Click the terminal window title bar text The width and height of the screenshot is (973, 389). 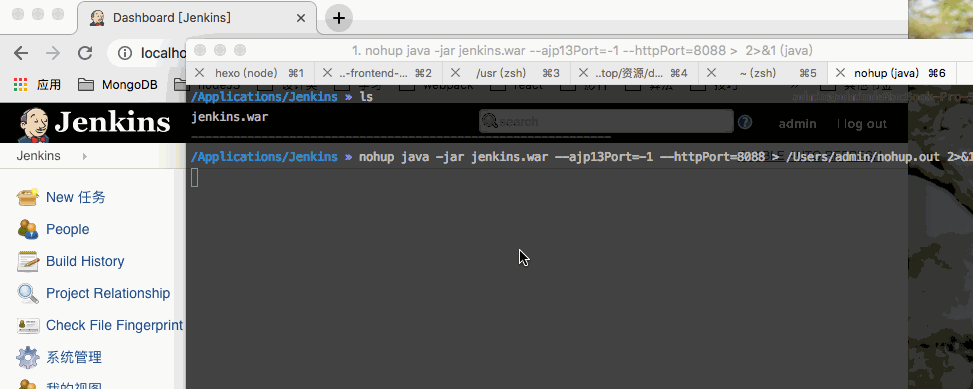click(x=582, y=51)
